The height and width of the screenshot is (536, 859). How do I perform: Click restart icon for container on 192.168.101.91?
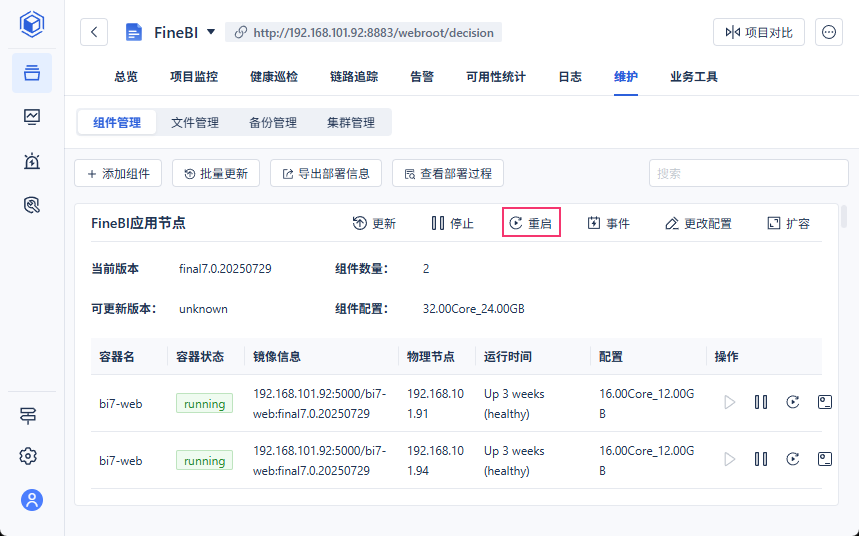pyautogui.click(x=793, y=402)
